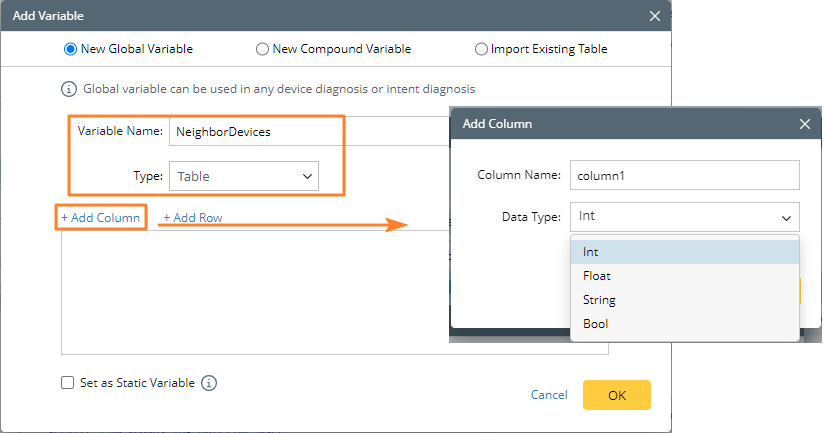Enable Set as Static Variable checkbox
825x433 pixels.
(67, 383)
